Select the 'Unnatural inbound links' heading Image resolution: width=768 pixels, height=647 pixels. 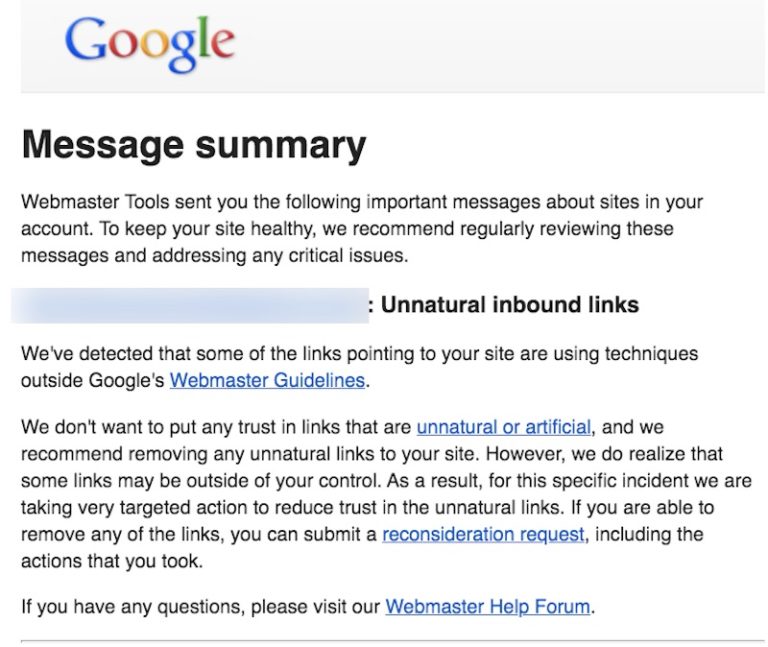[x=509, y=305]
